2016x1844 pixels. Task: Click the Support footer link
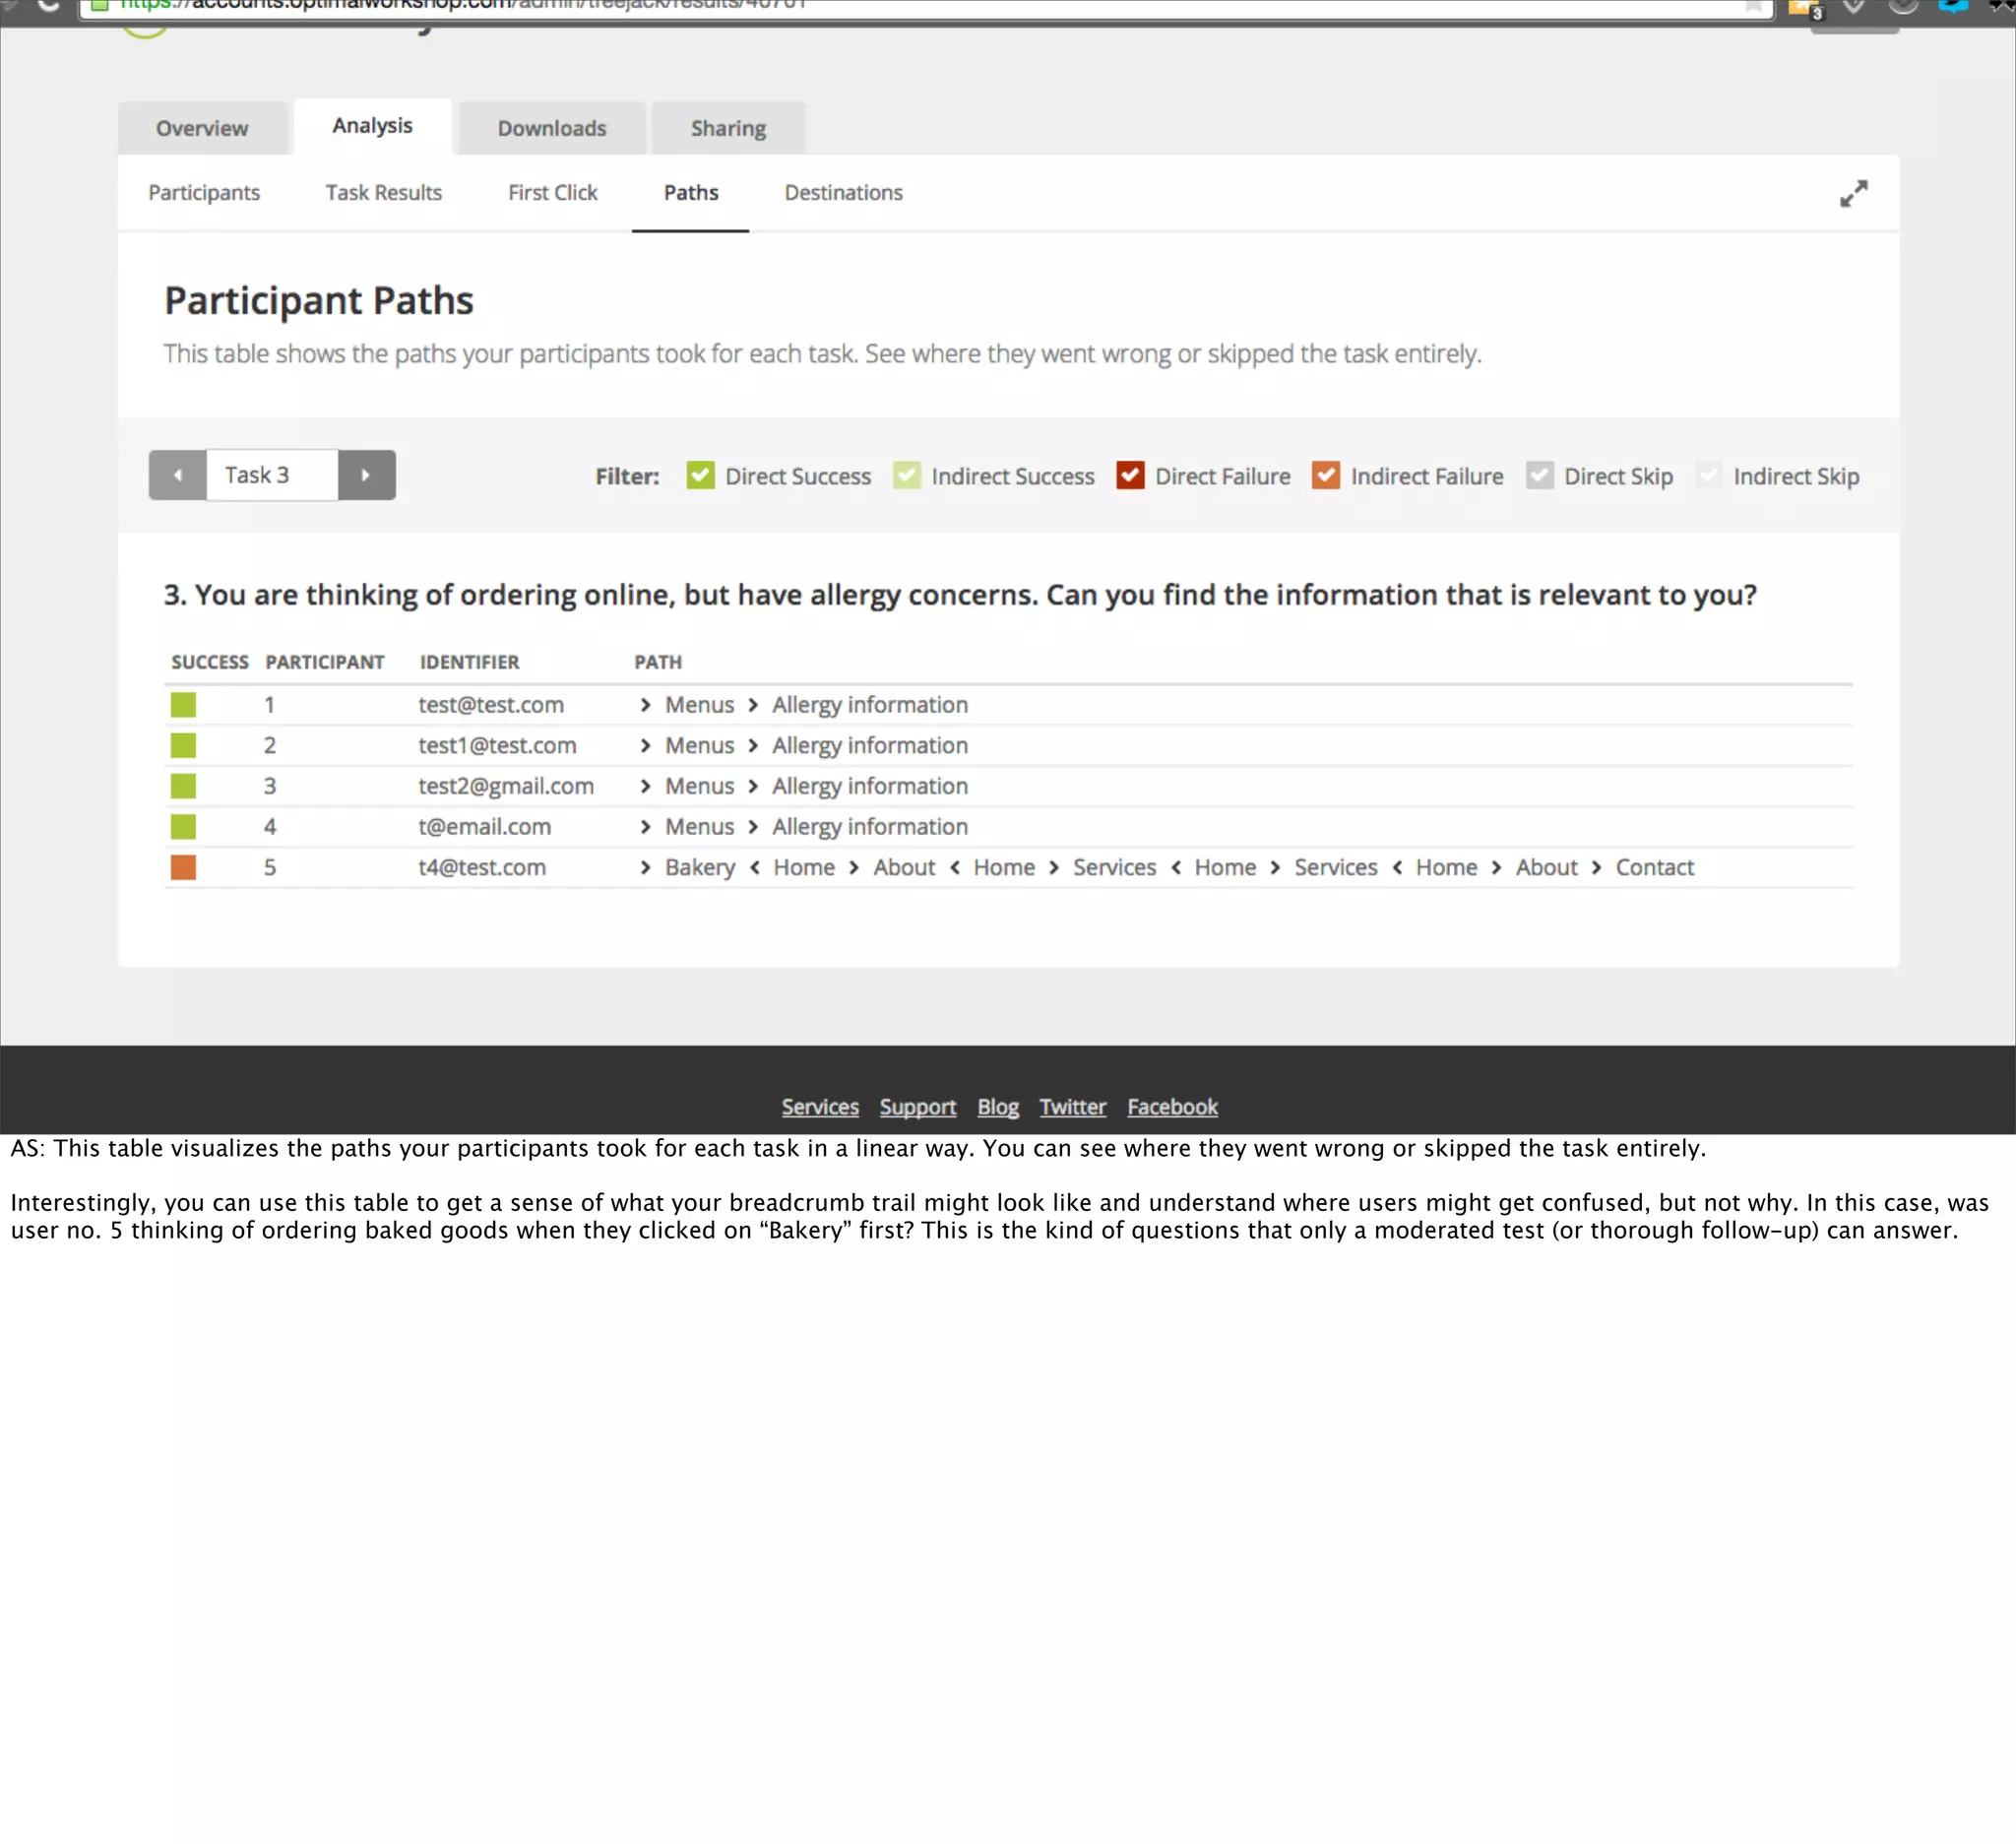coord(917,1107)
